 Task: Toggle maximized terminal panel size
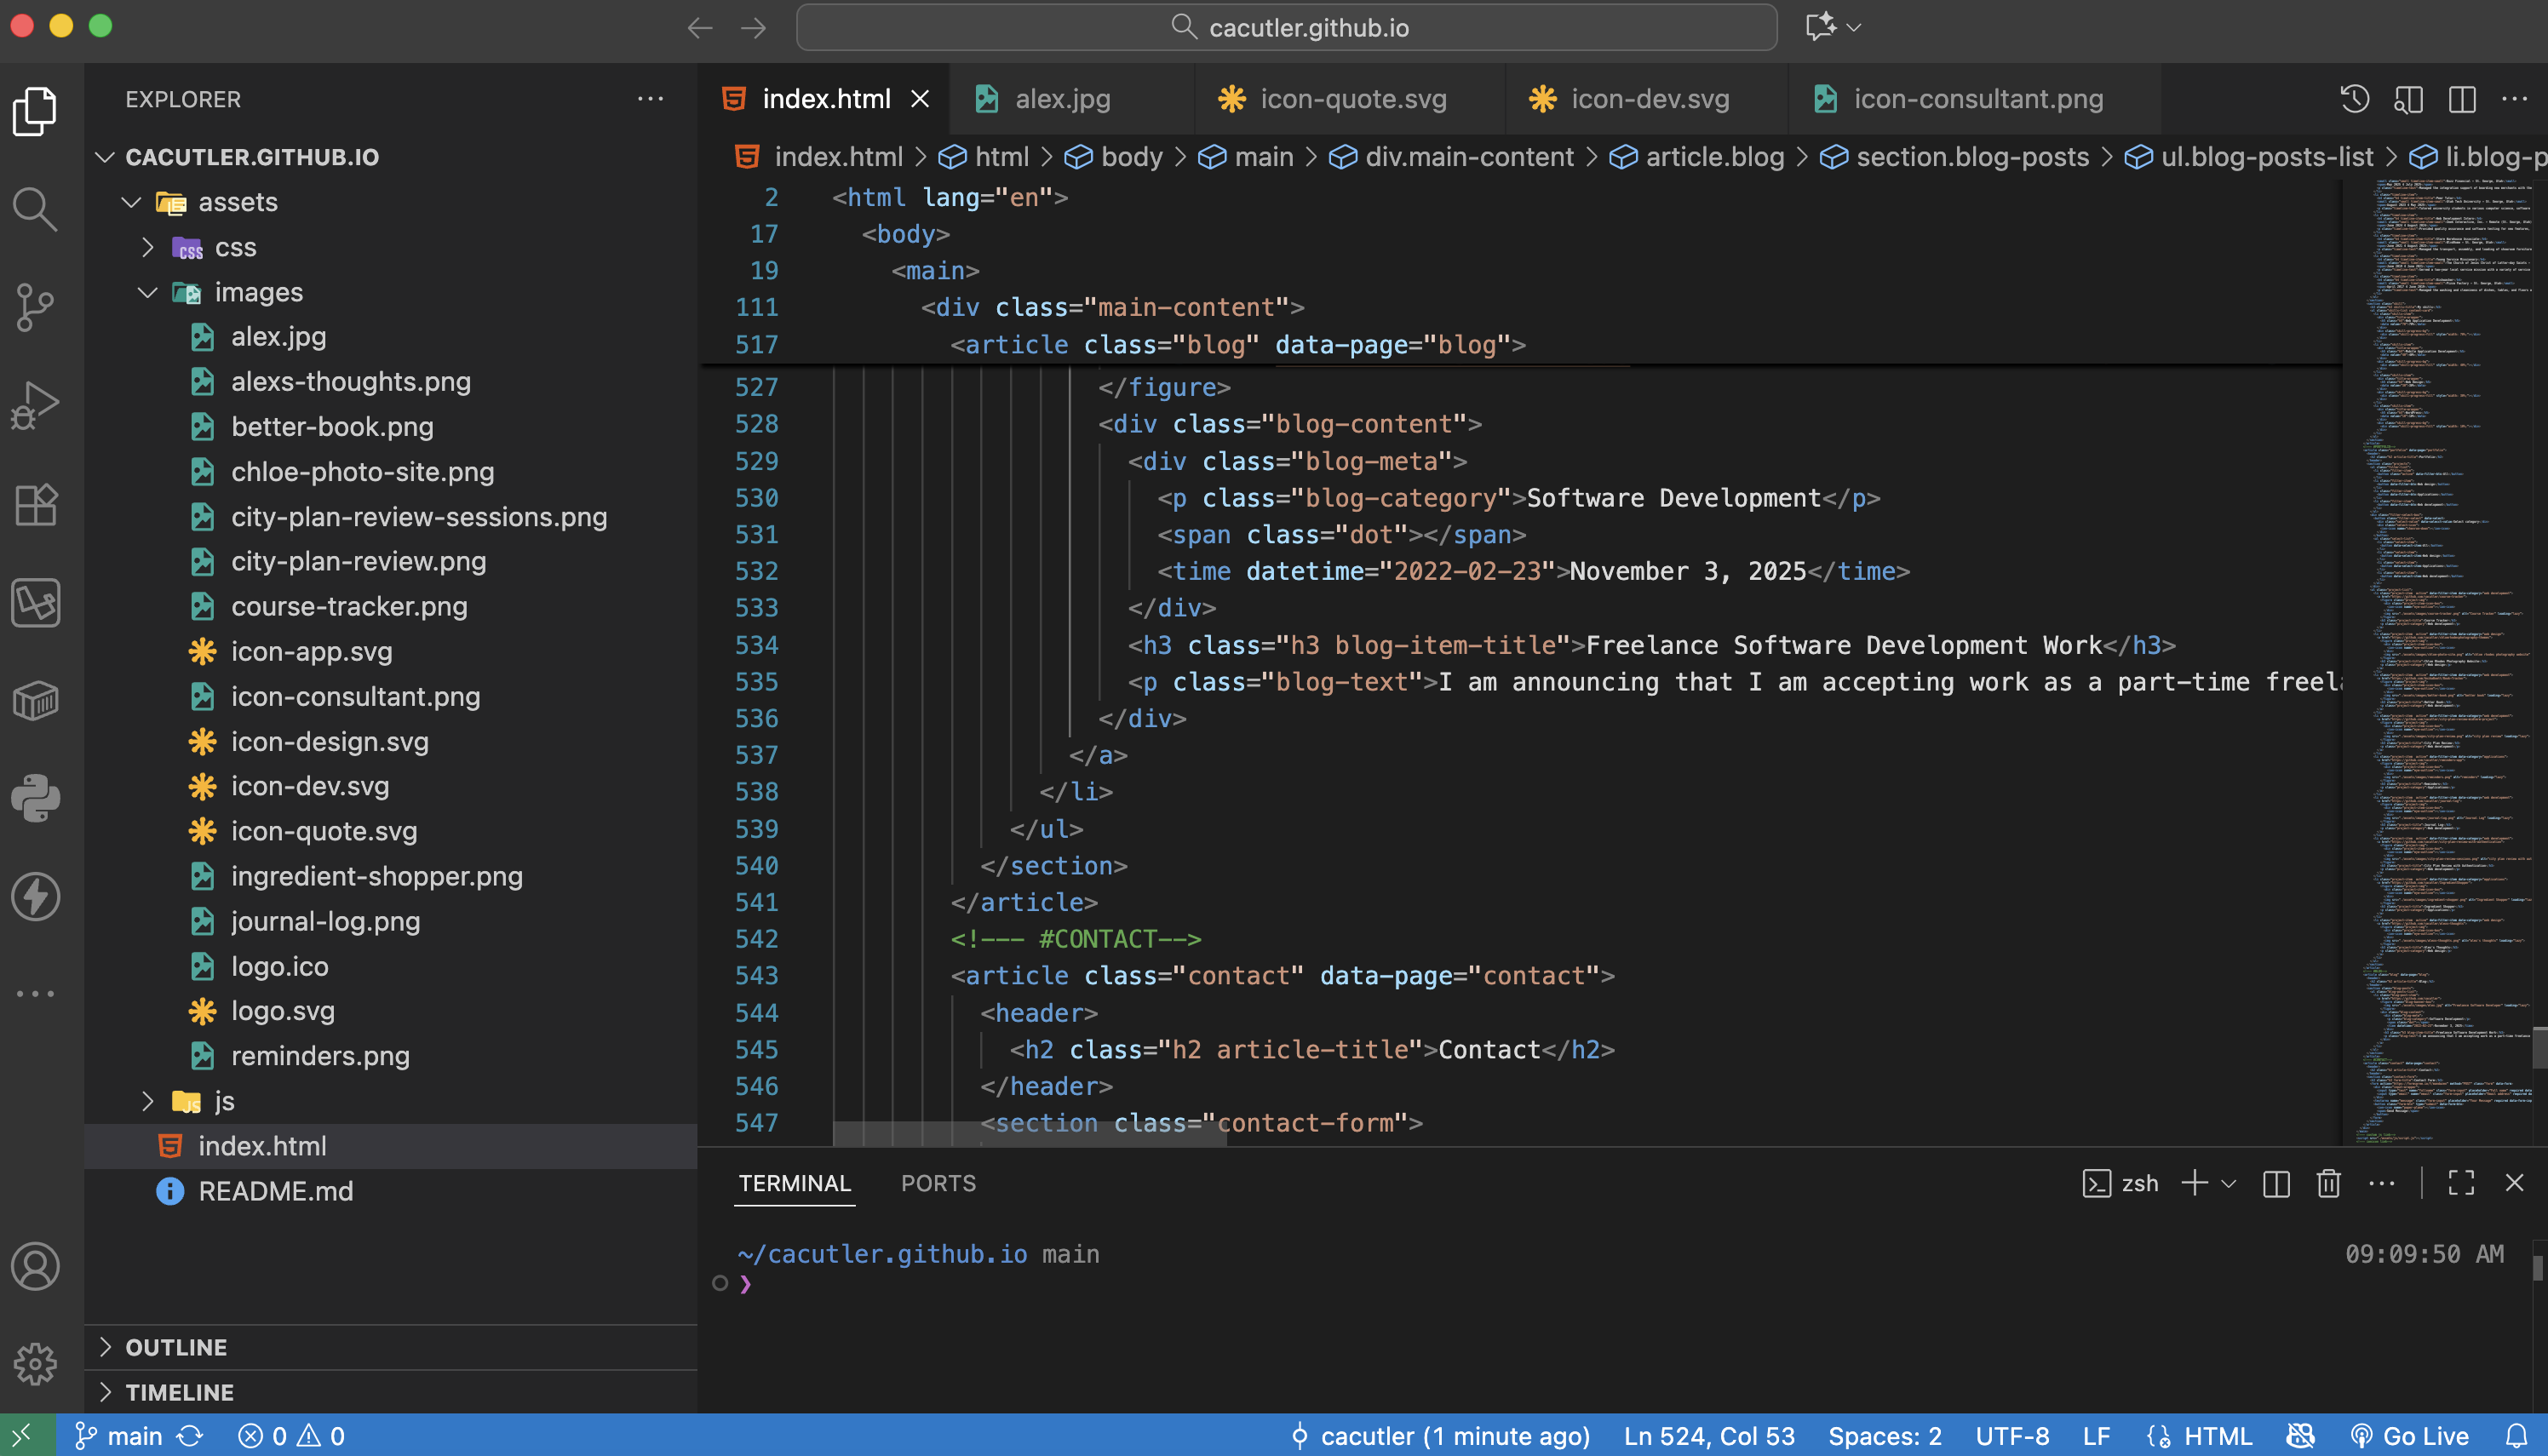click(2462, 1183)
